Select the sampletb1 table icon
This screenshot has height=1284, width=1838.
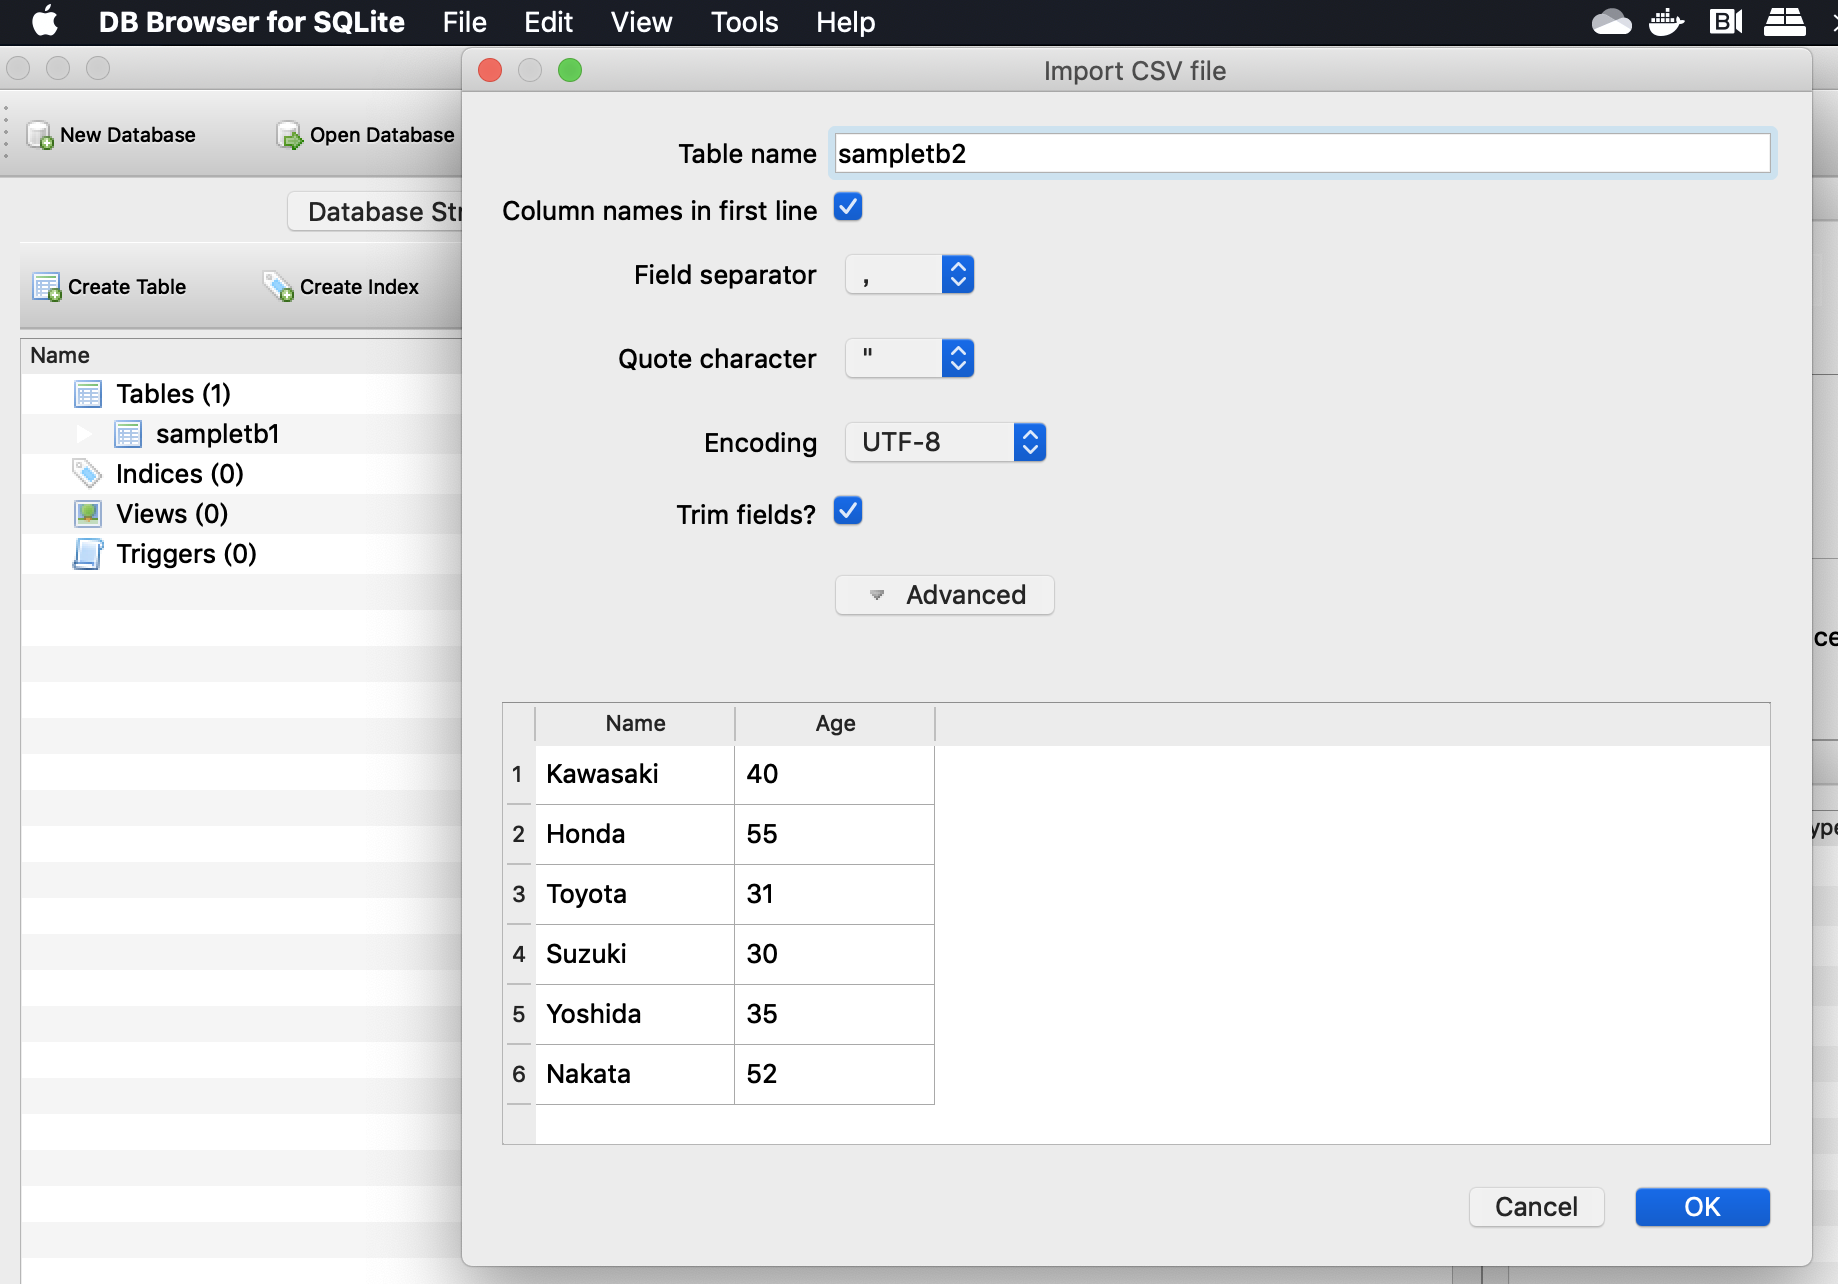click(128, 433)
